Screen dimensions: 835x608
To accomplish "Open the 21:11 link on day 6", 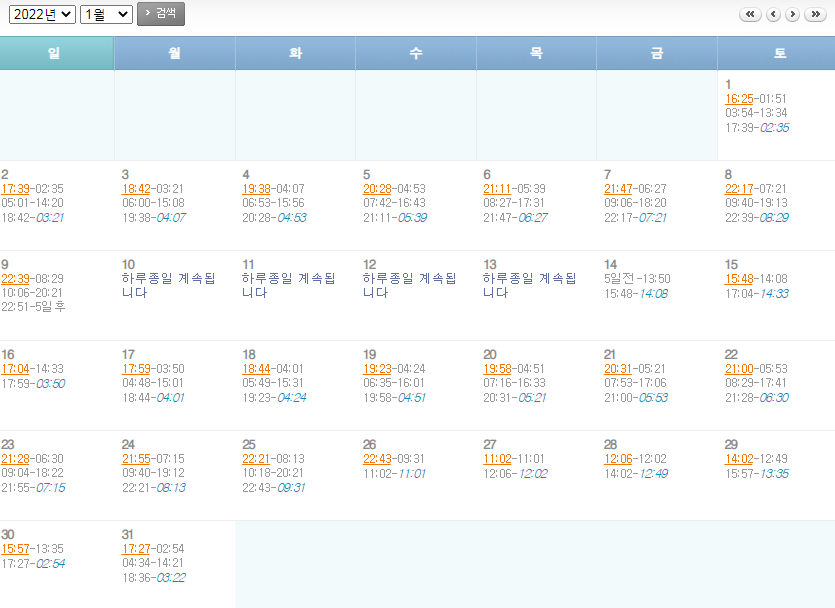I will 497,189.
